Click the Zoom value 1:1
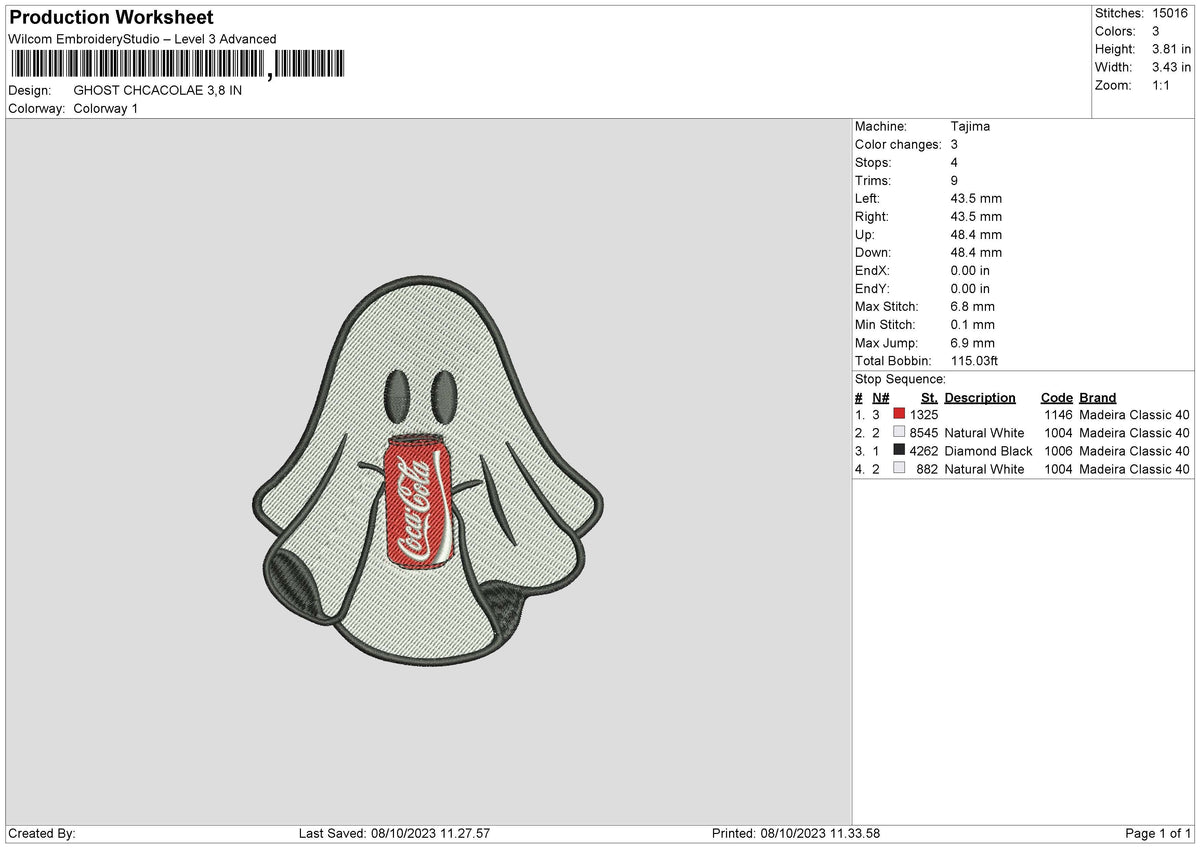This screenshot has height=848, width=1200. pos(1163,85)
